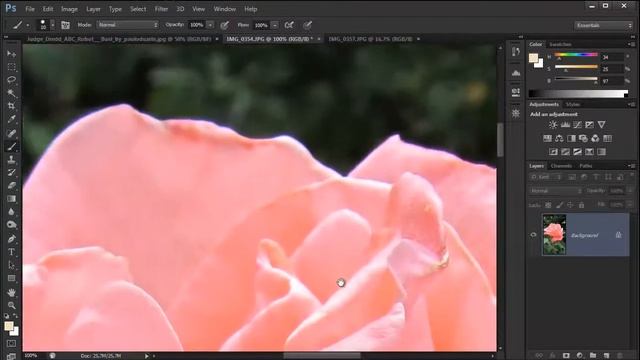The height and width of the screenshot is (360, 640).
Task: Add an Exposure adjustment
Action: 589,124
